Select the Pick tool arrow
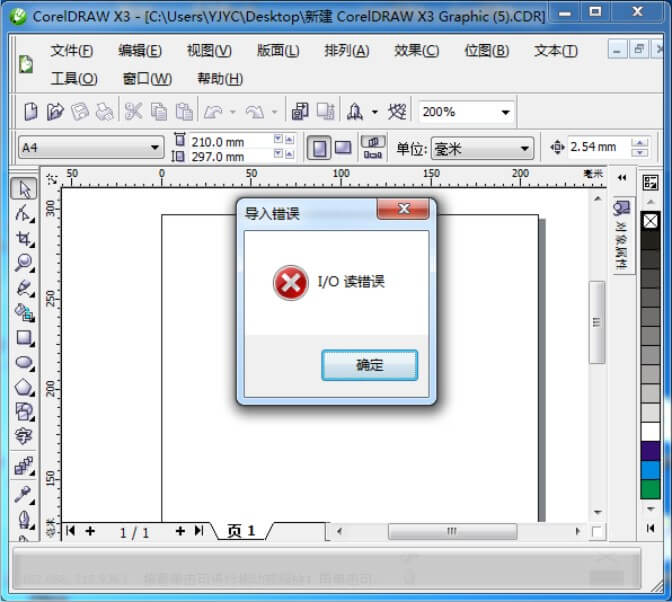Image resolution: width=672 pixels, height=602 pixels. (x=24, y=189)
